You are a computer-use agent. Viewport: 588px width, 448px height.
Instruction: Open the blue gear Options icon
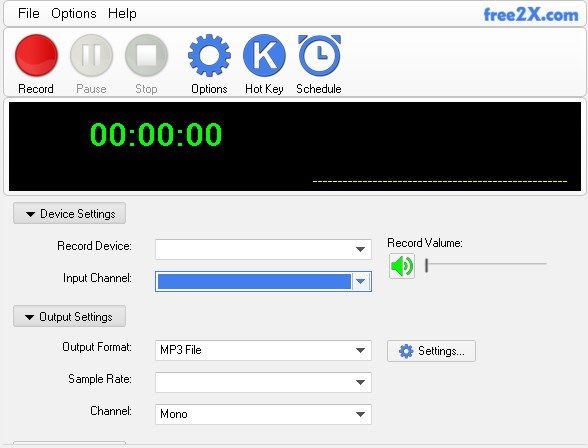click(x=209, y=55)
